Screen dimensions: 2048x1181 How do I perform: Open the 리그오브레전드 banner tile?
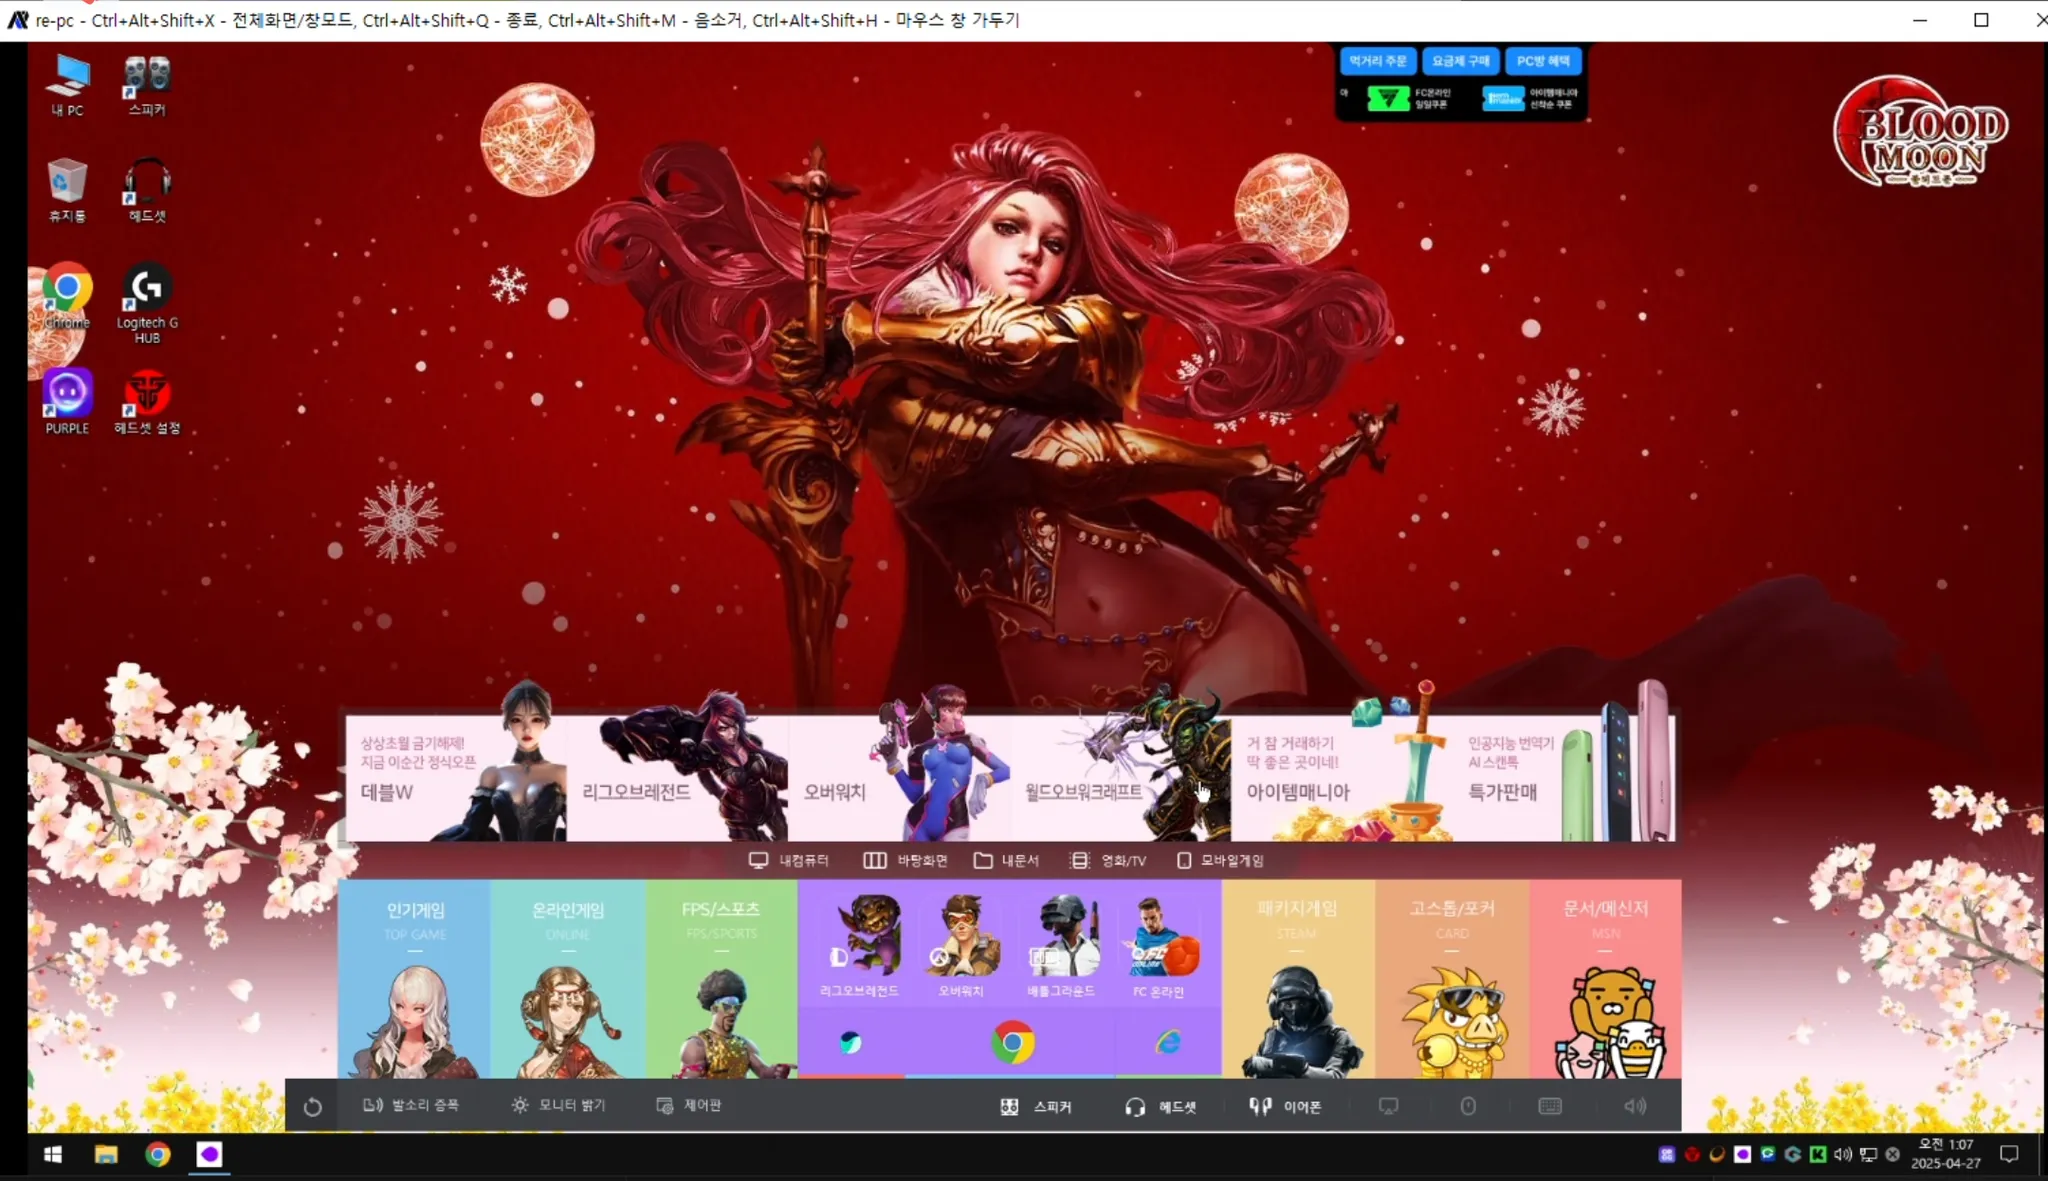677,778
